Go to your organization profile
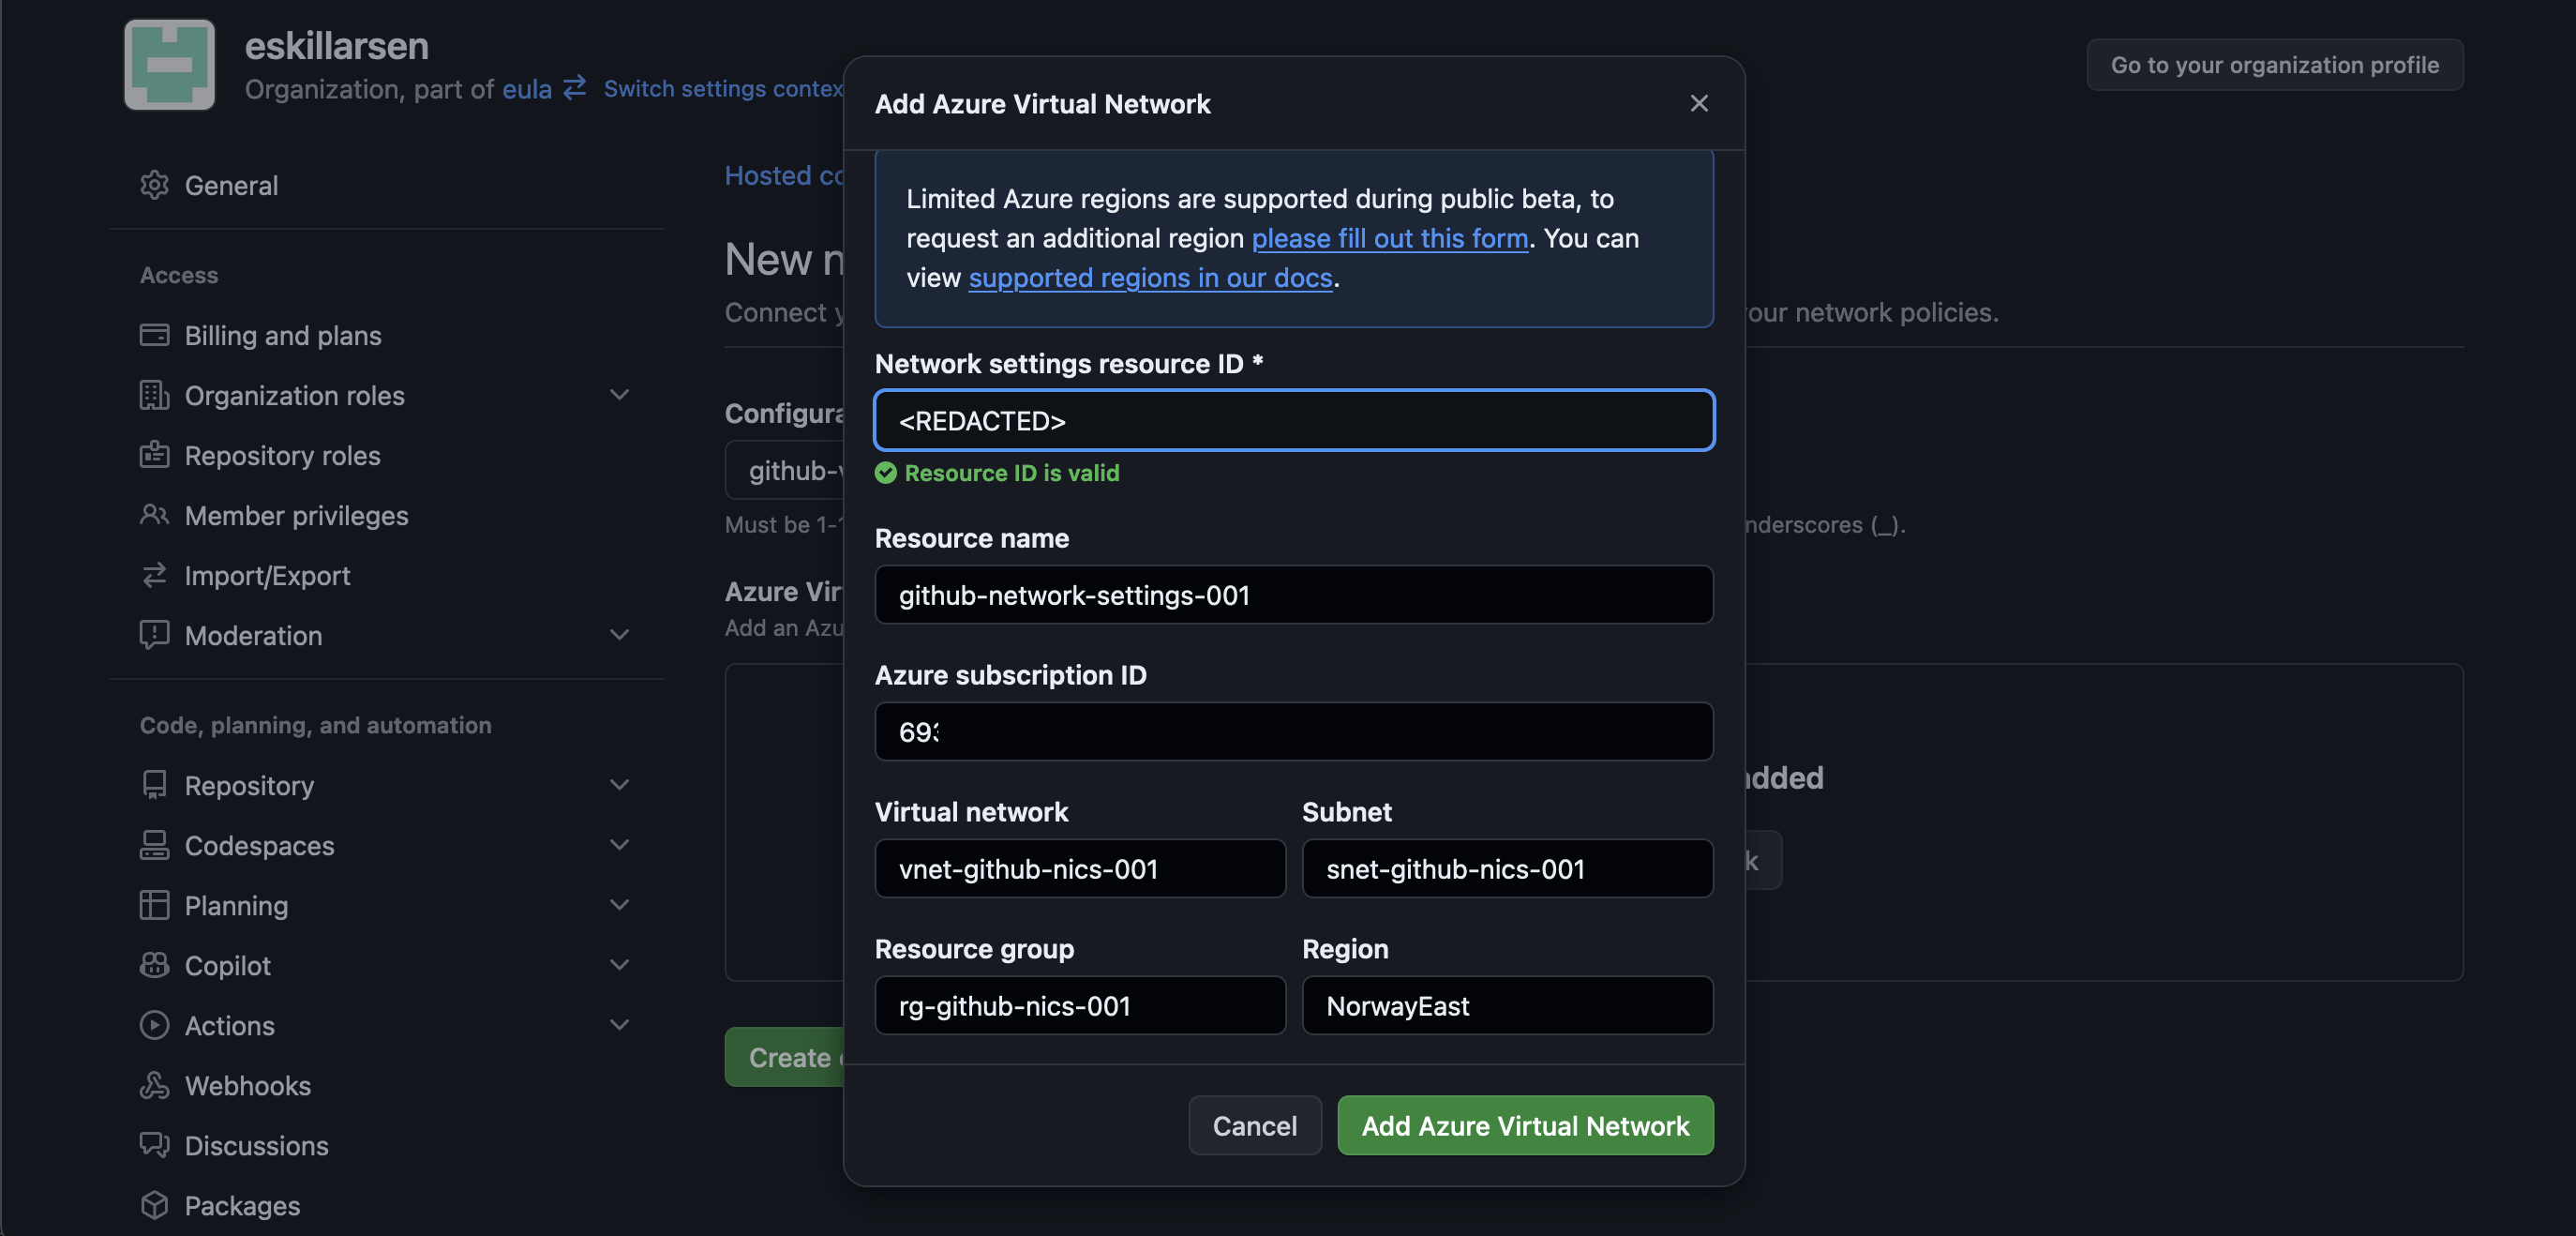The image size is (2576, 1236). pos(2274,65)
